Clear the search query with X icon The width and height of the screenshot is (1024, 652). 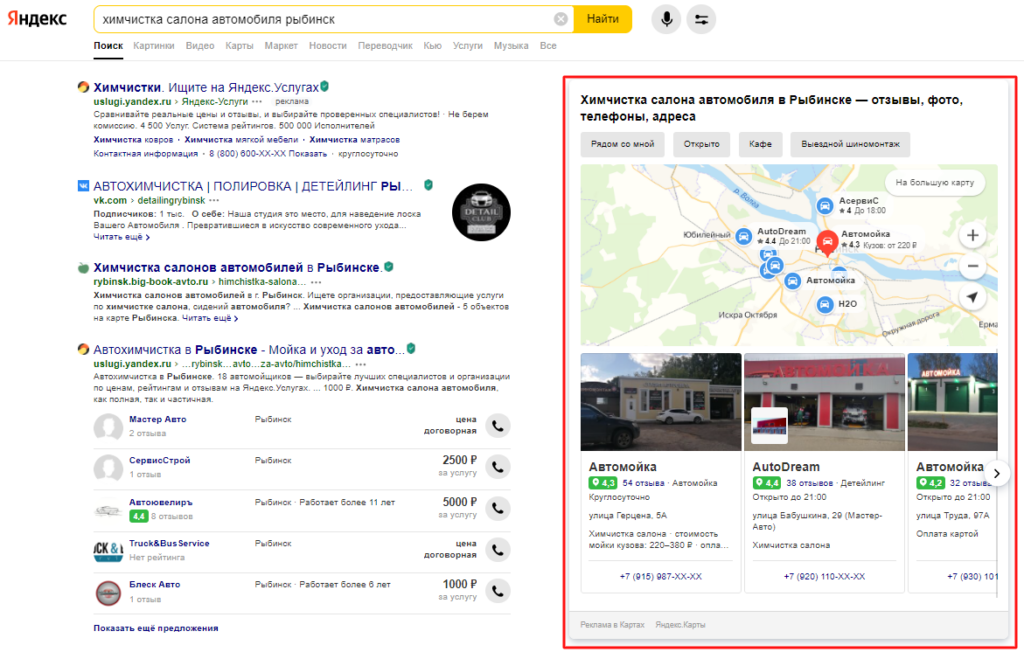561,19
